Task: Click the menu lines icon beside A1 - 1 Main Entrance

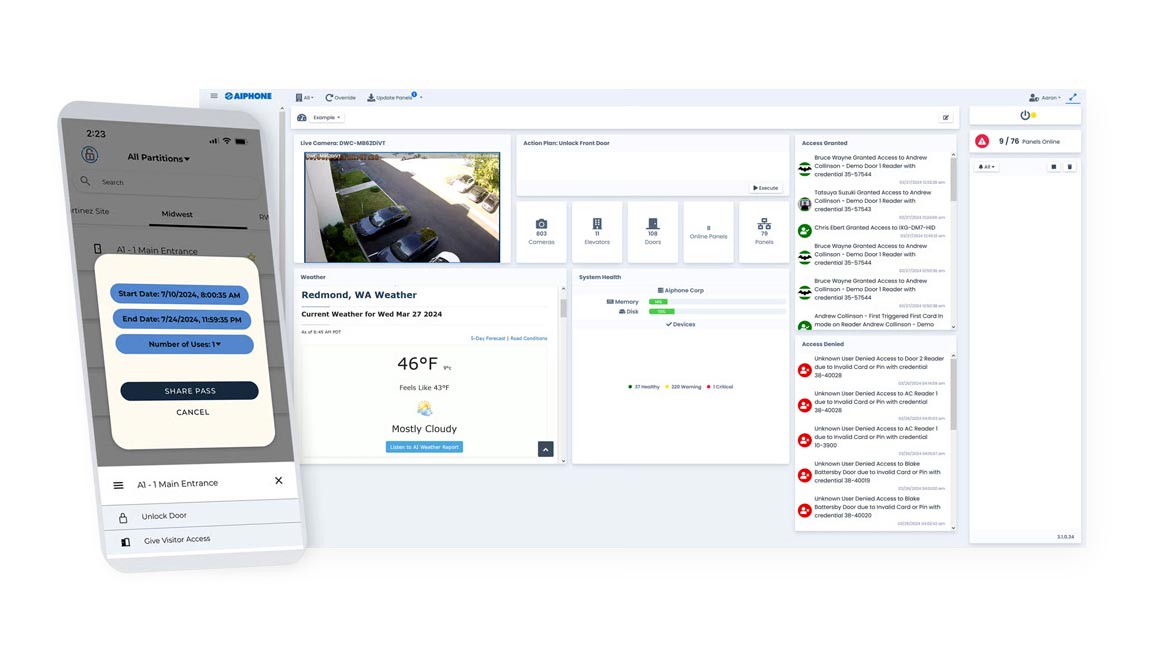Action: 118,486
